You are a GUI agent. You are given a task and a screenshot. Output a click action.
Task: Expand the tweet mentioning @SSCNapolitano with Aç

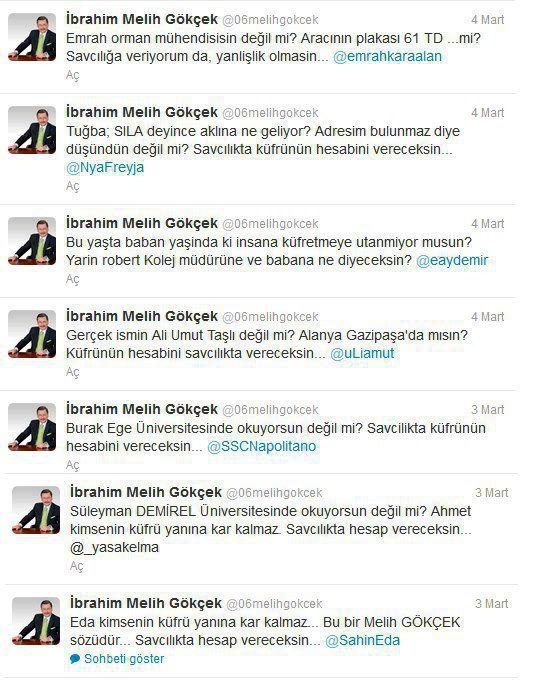pyautogui.click(x=72, y=465)
